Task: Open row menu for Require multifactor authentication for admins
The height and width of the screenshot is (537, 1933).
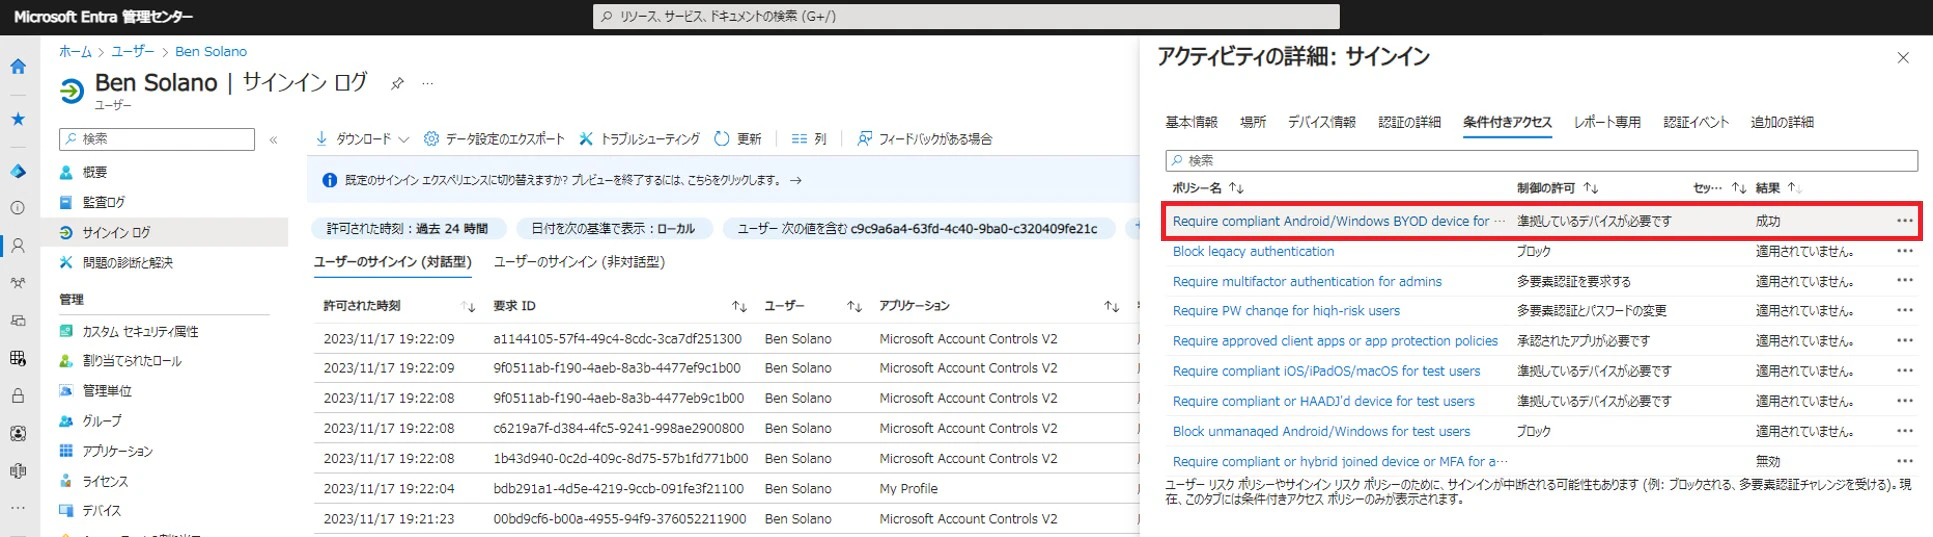Action: 1904,281
